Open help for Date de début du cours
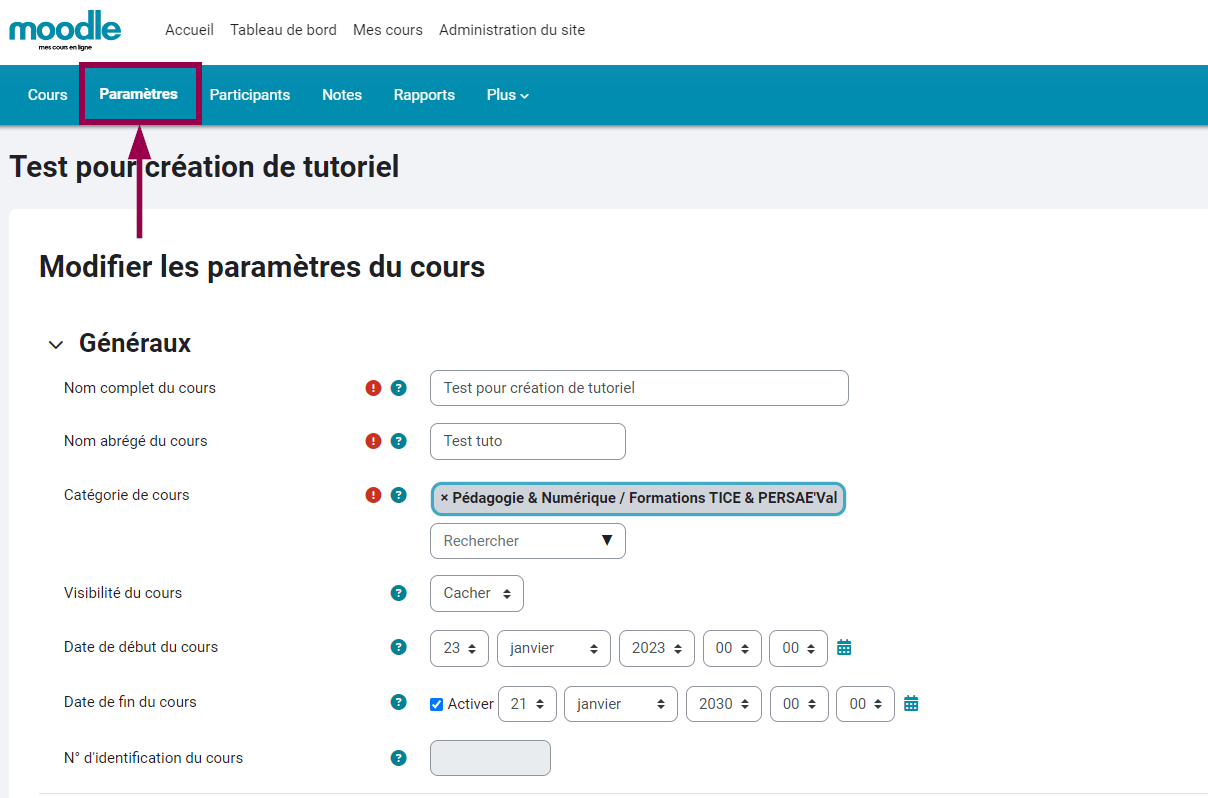The width and height of the screenshot is (1208, 798). coord(399,647)
